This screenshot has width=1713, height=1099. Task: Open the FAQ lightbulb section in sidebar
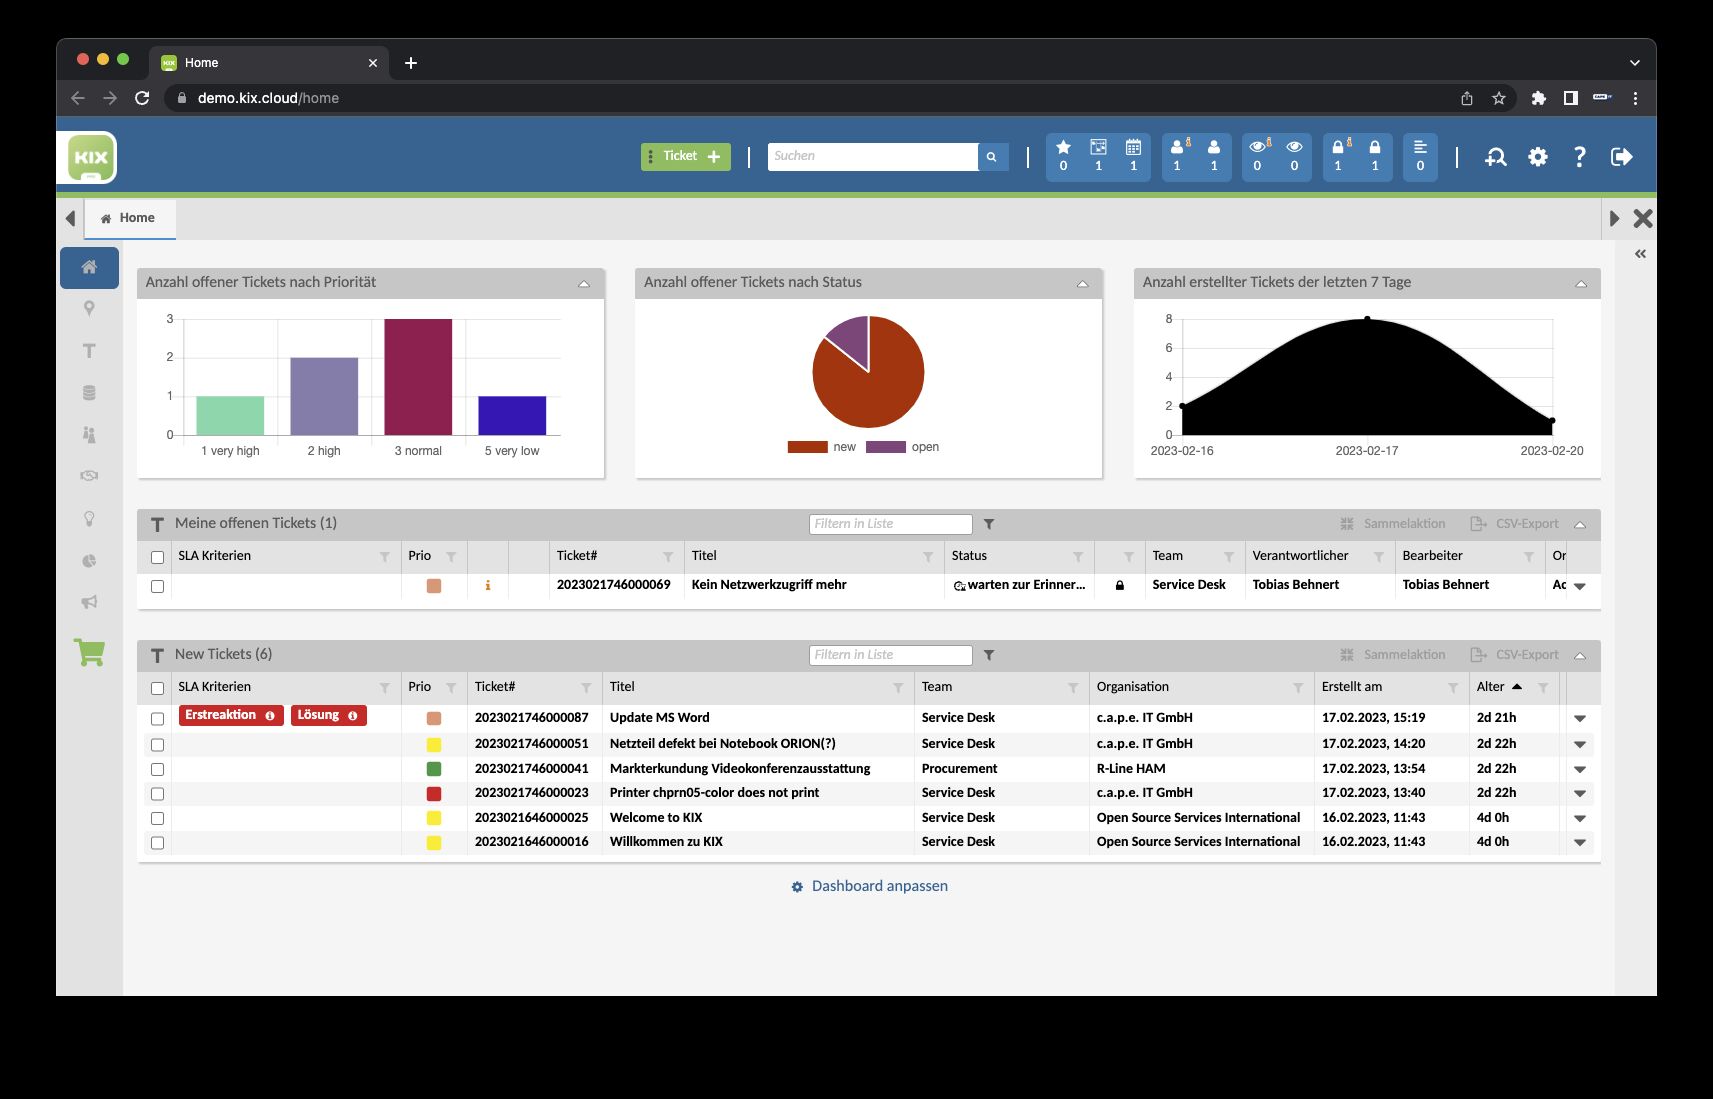pyautogui.click(x=89, y=518)
